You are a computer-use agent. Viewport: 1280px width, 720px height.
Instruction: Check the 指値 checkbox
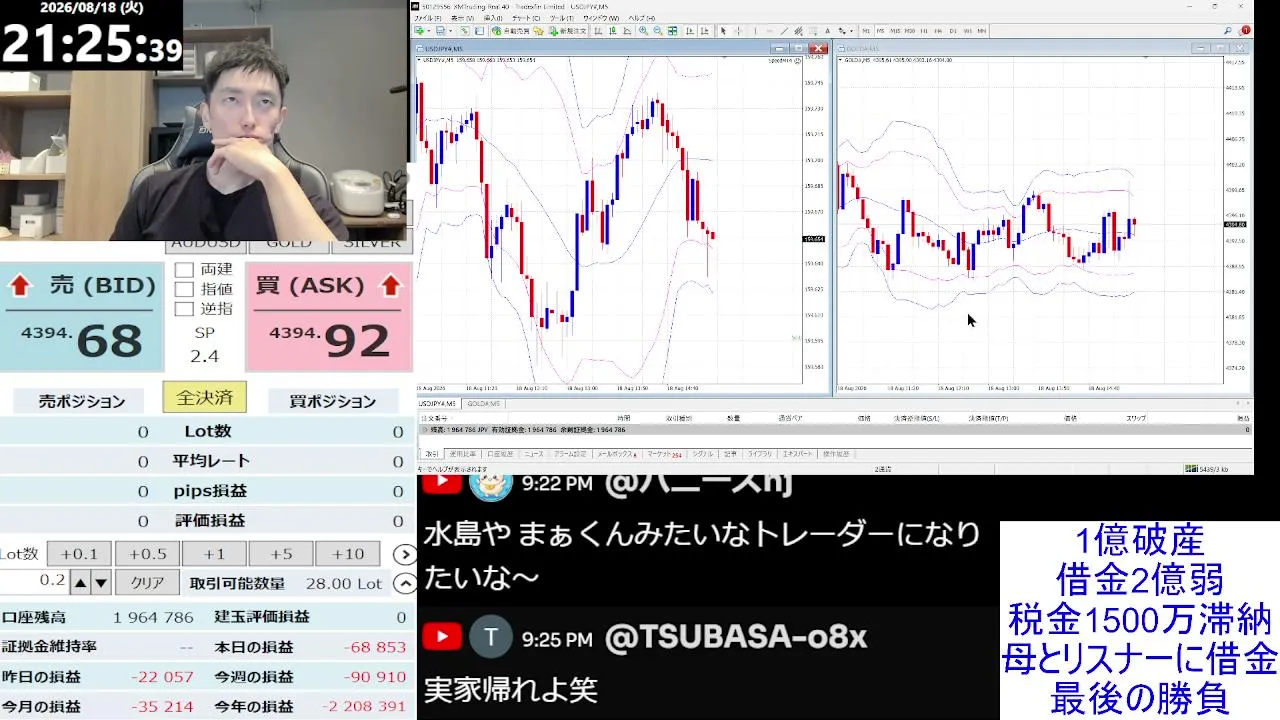tap(184, 289)
